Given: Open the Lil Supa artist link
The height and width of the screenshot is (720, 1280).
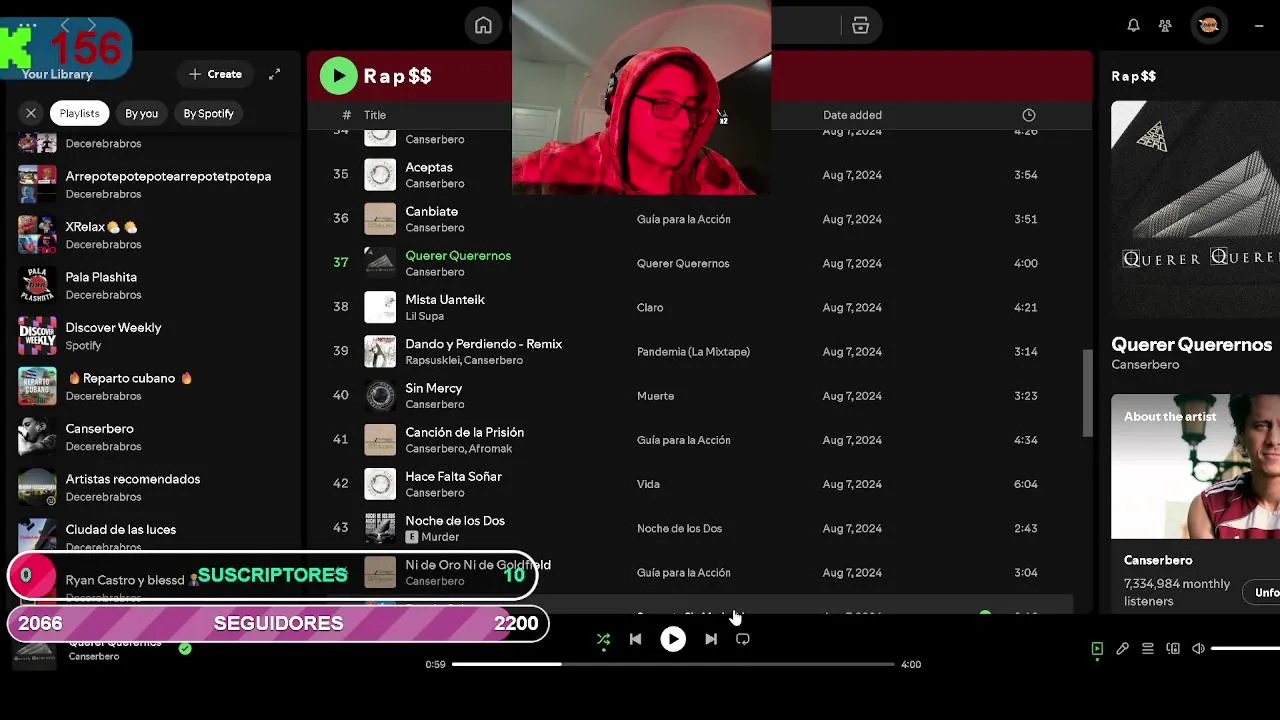Looking at the screenshot, I should (x=424, y=316).
